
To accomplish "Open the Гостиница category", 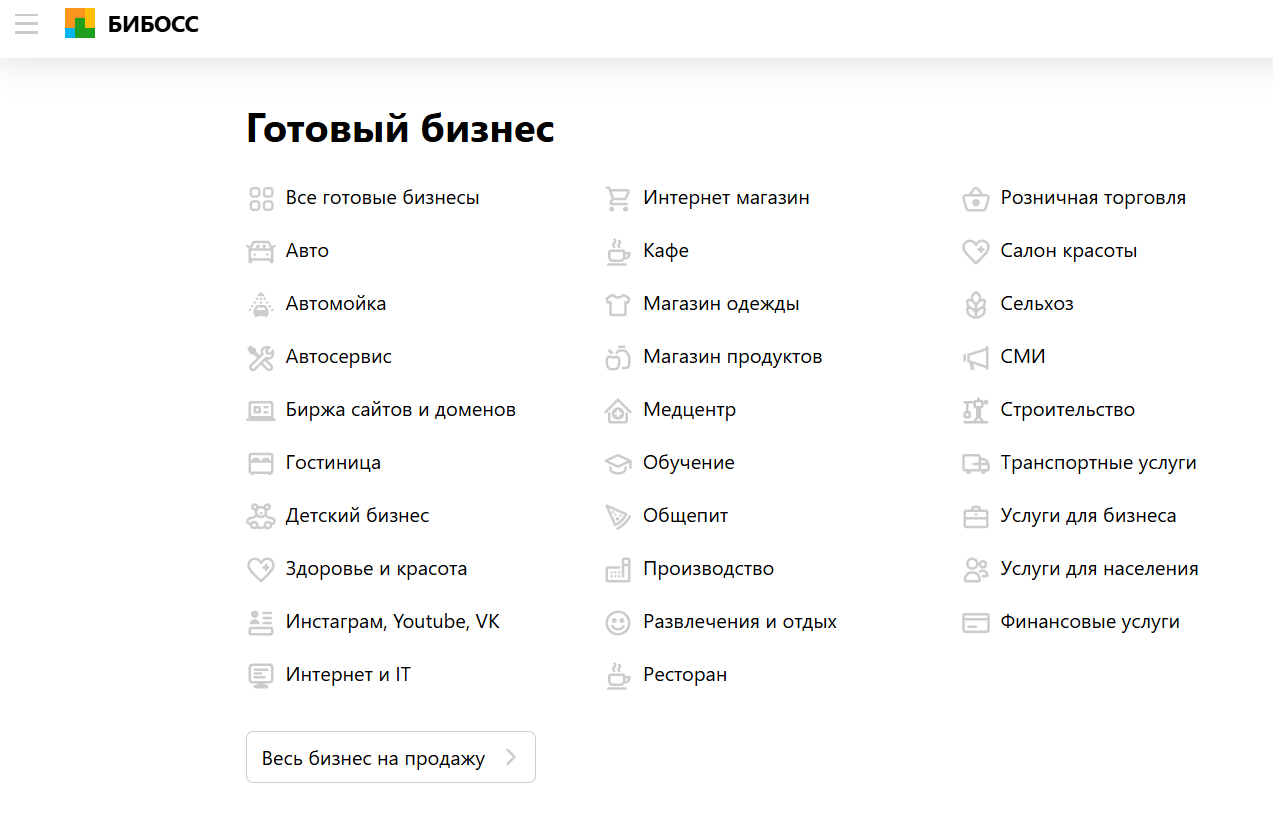I will tap(333, 463).
